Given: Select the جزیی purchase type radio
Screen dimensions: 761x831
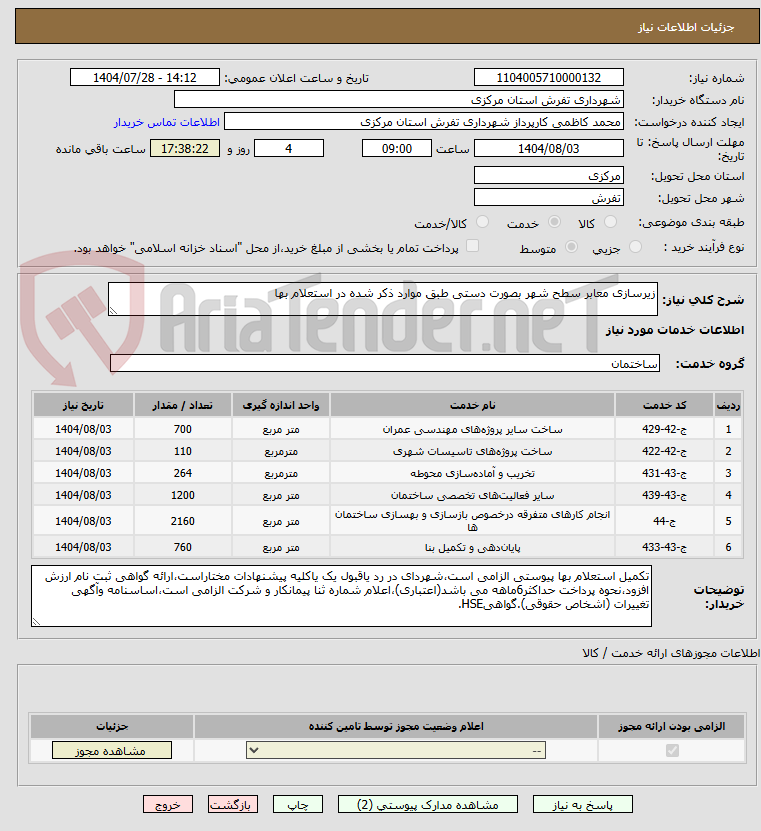Looking at the screenshot, I should (x=635, y=247).
